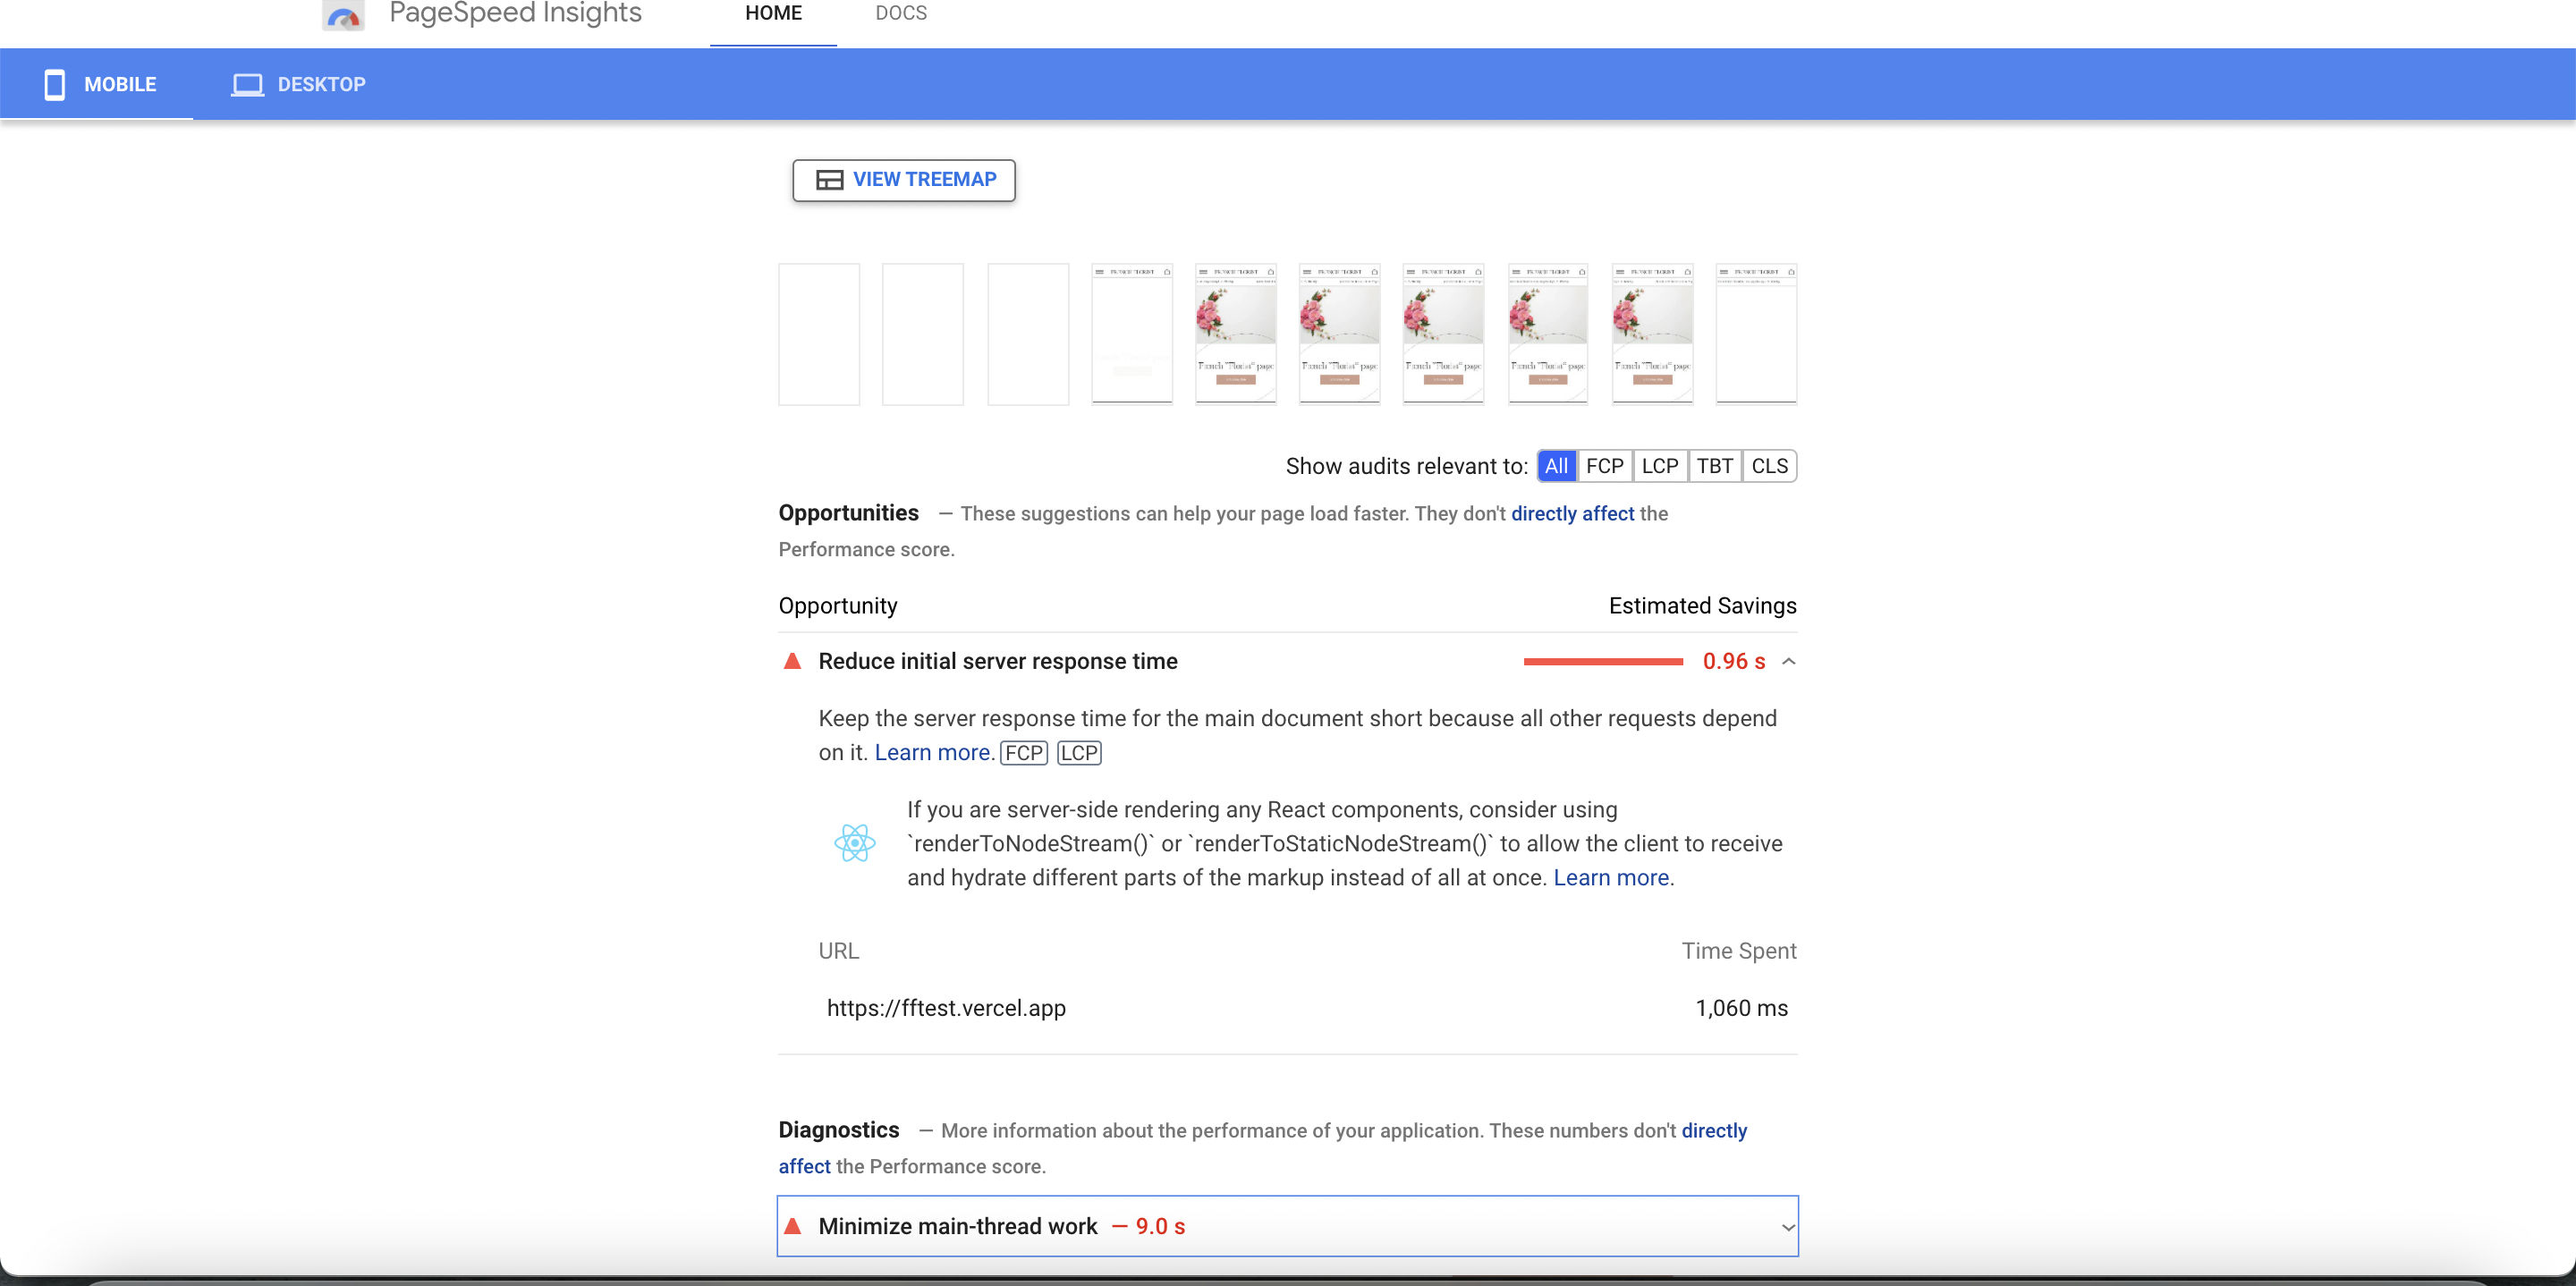Screen dimensions: 2576x1286
Task: Filter audits by TBT
Action: [1714, 466]
